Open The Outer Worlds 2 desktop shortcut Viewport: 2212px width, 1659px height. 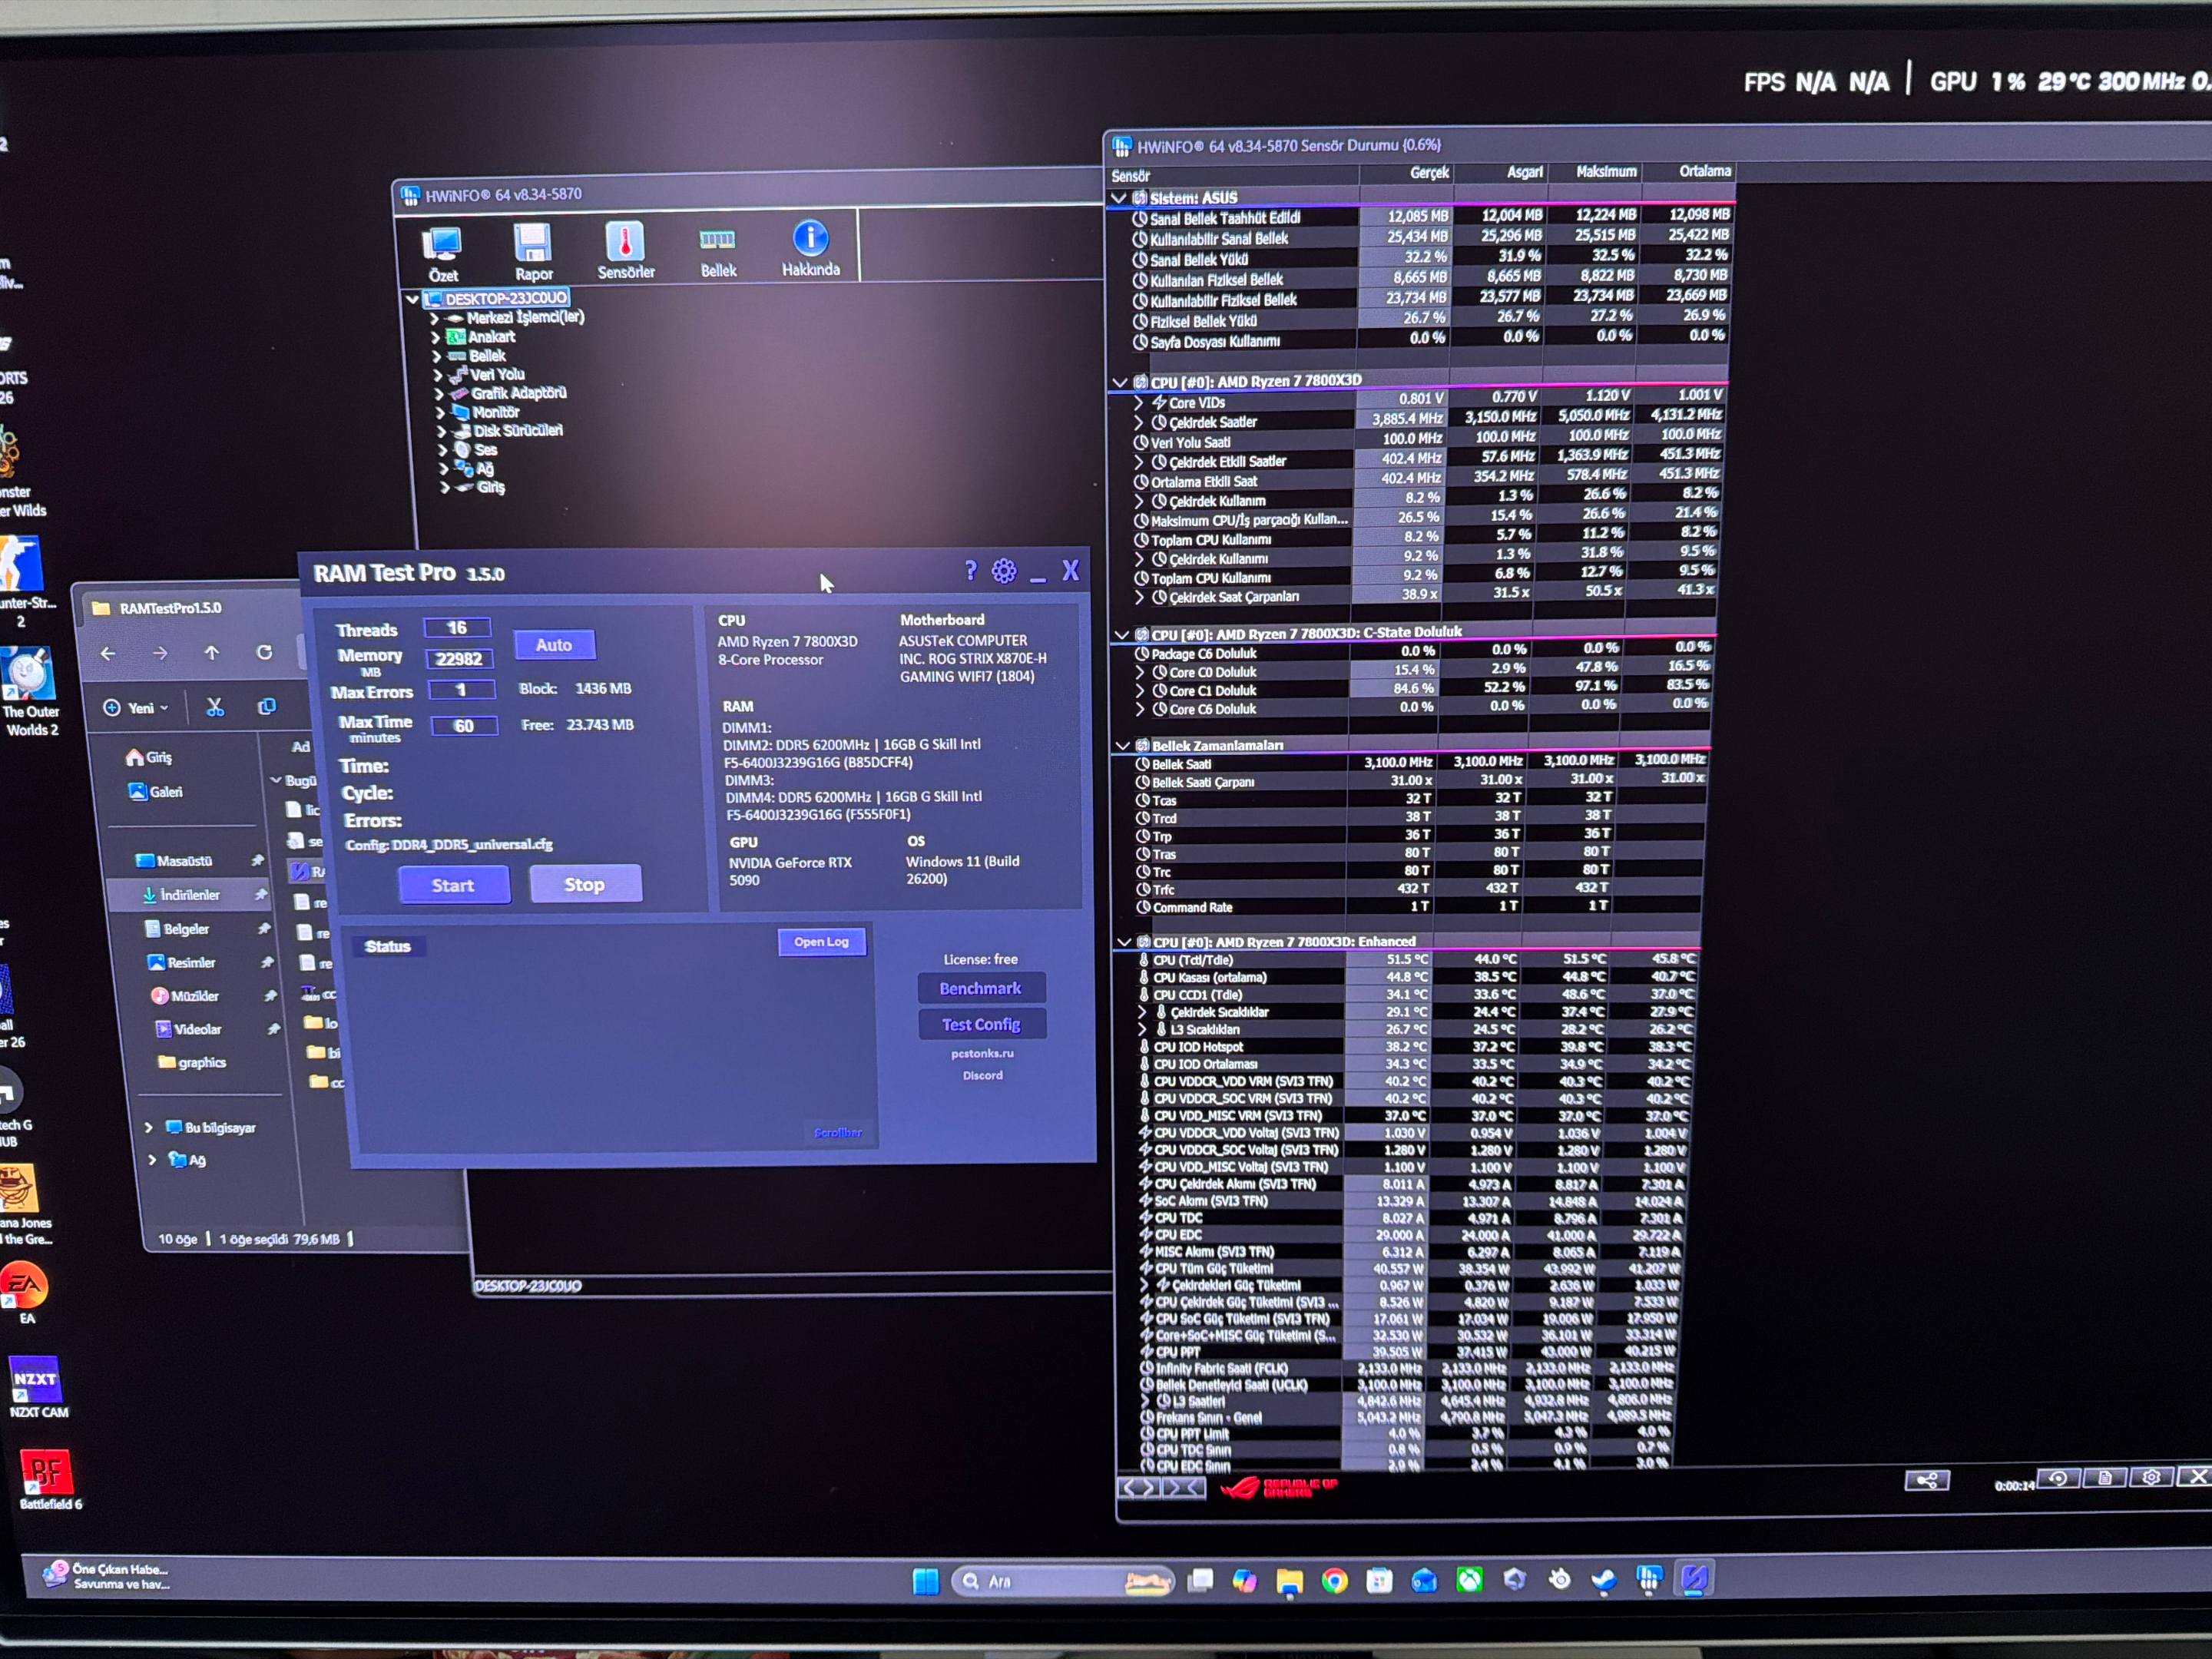pos(30,691)
